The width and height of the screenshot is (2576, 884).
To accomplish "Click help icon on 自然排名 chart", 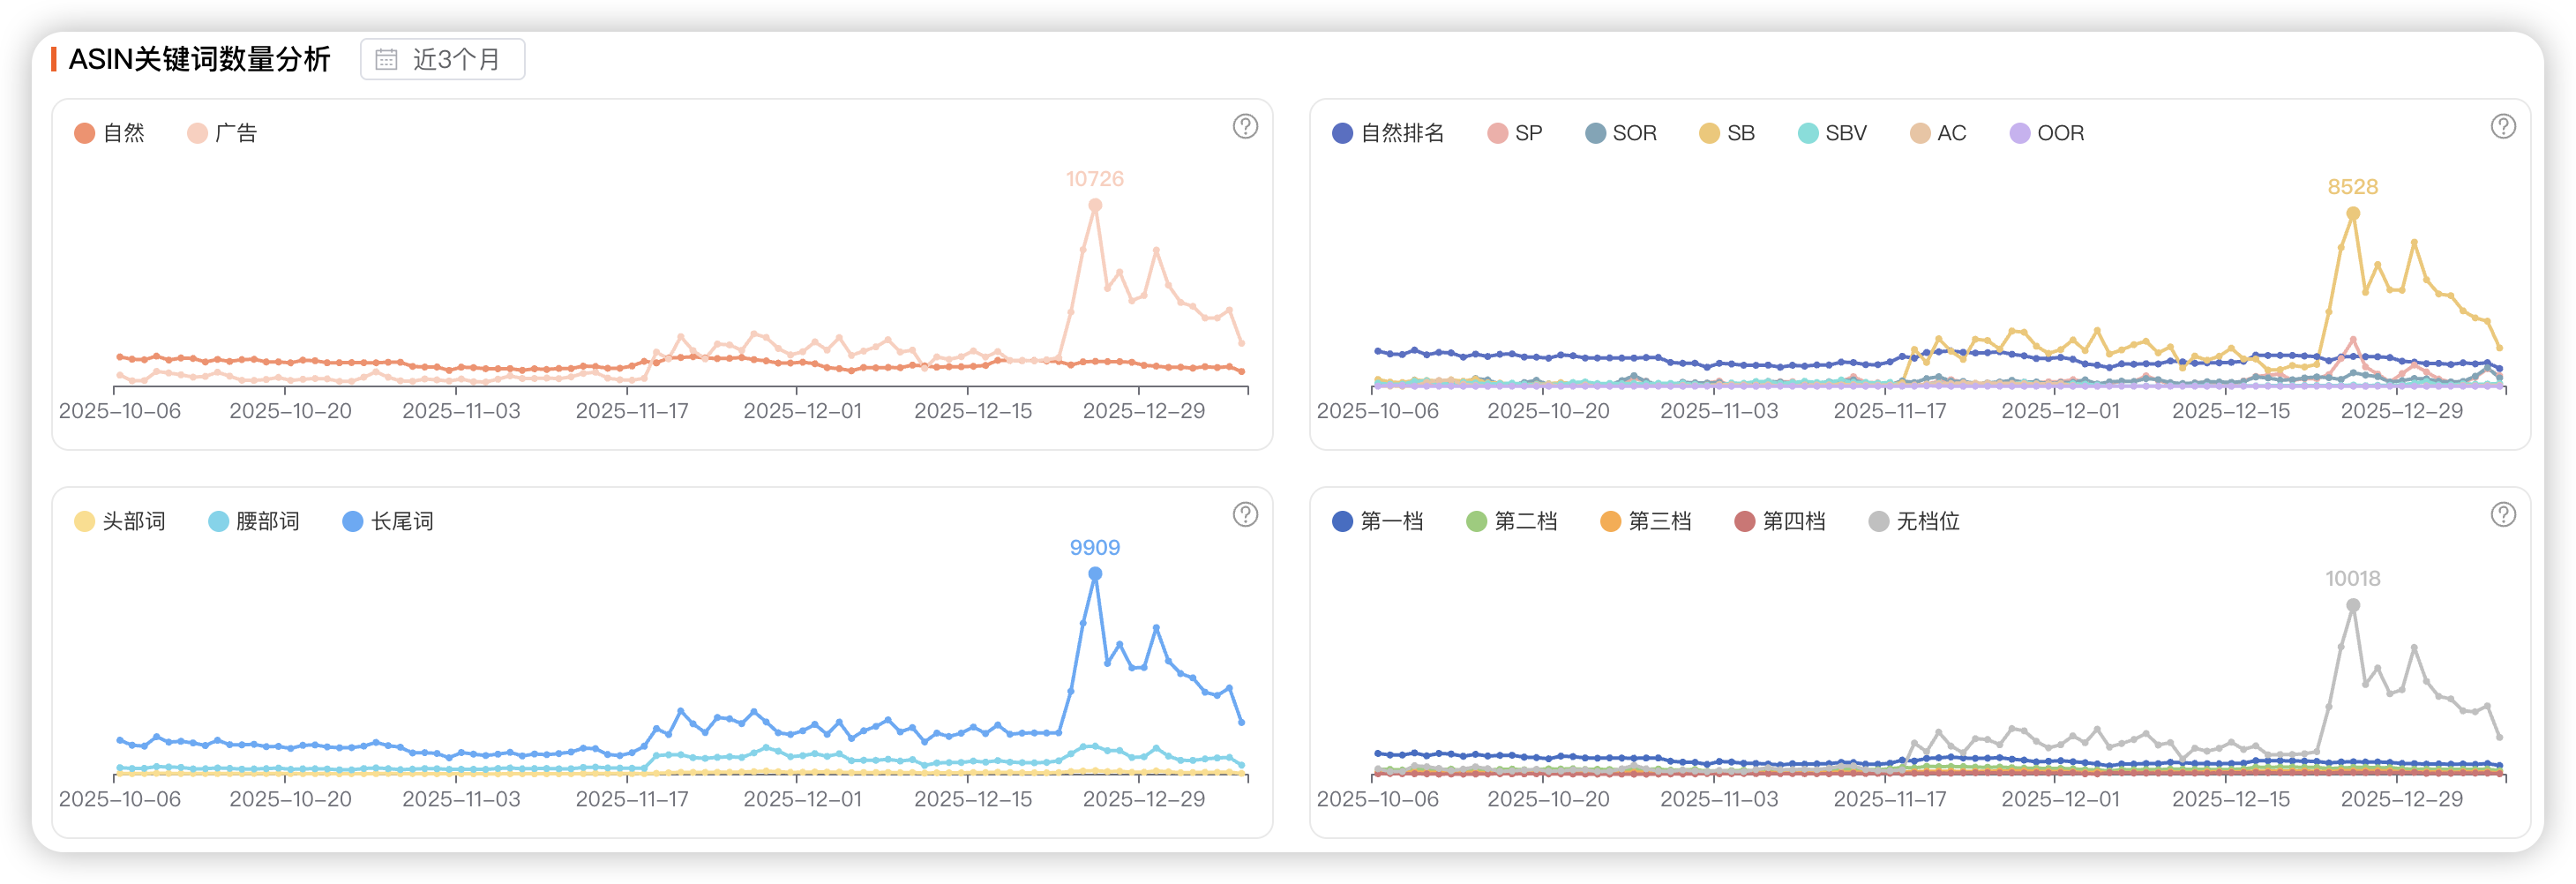I will [x=2502, y=127].
